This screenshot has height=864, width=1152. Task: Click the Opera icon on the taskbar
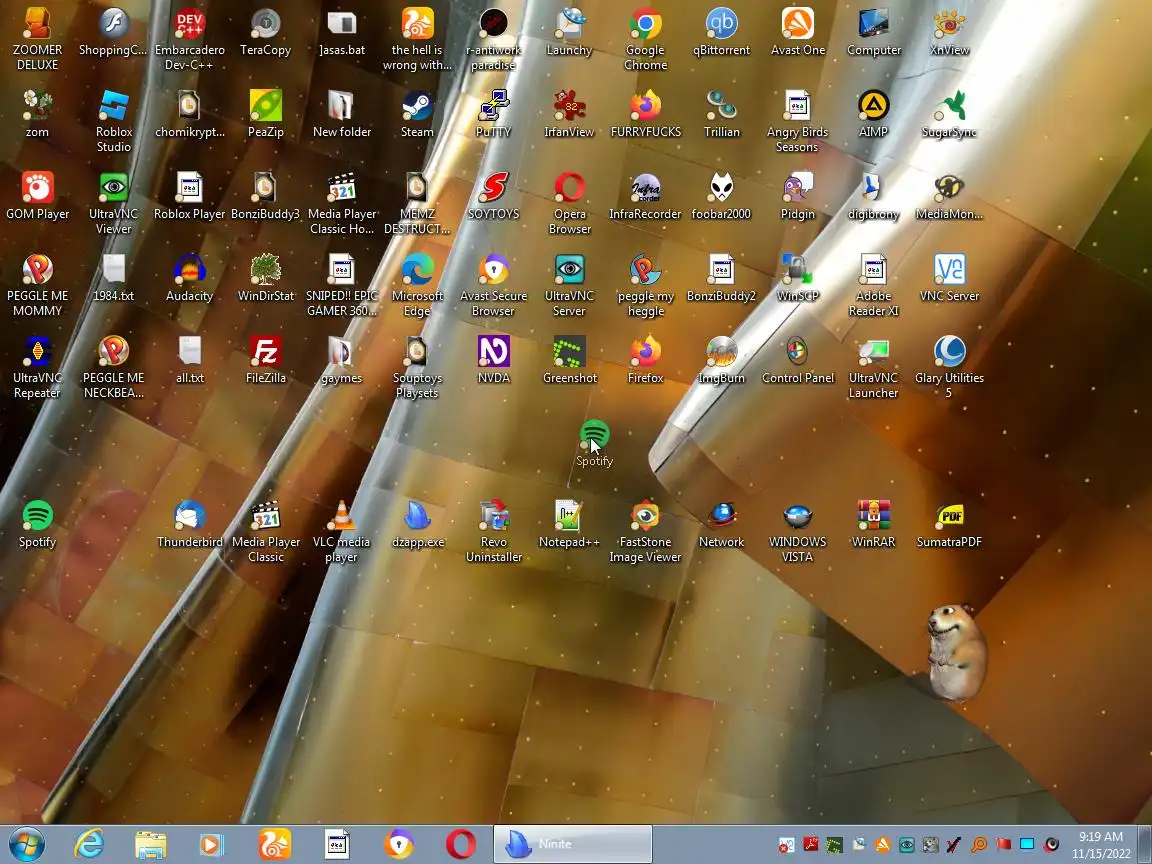(x=461, y=844)
